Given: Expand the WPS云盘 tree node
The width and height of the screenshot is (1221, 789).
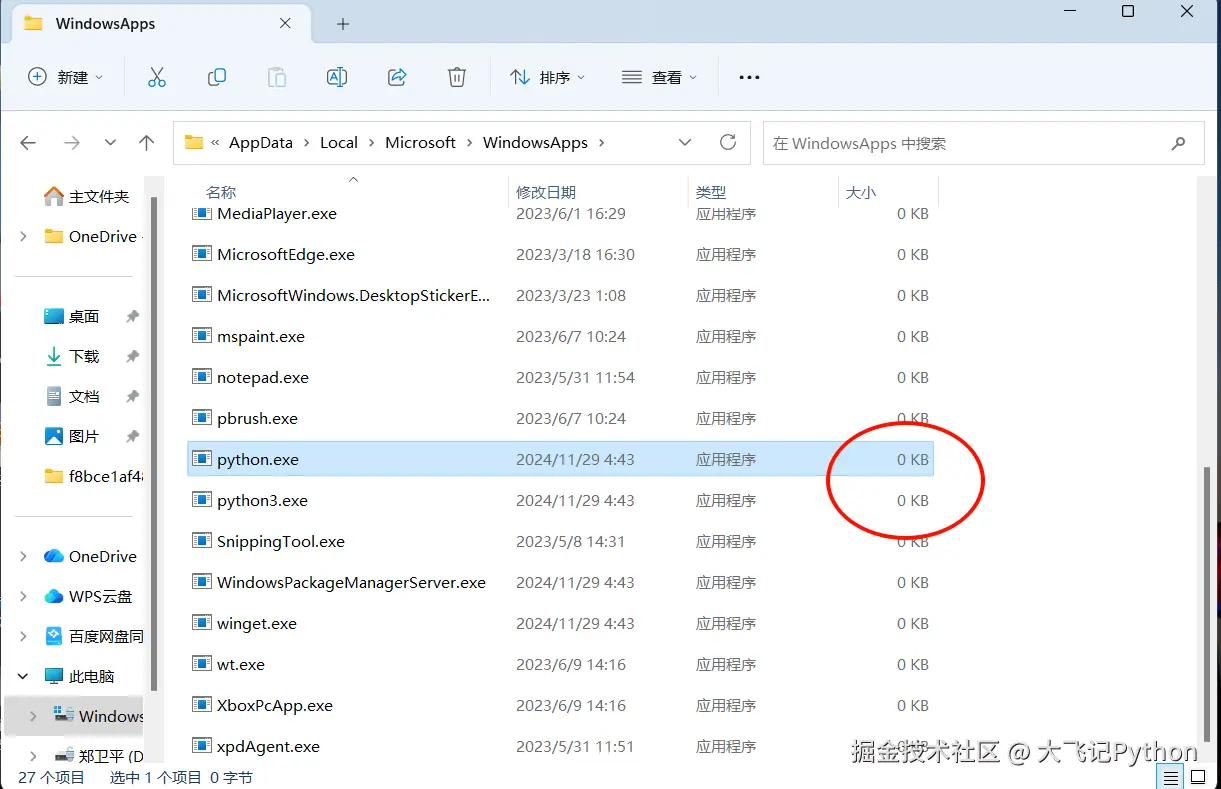Looking at the screenshot, I should (24, 596).
